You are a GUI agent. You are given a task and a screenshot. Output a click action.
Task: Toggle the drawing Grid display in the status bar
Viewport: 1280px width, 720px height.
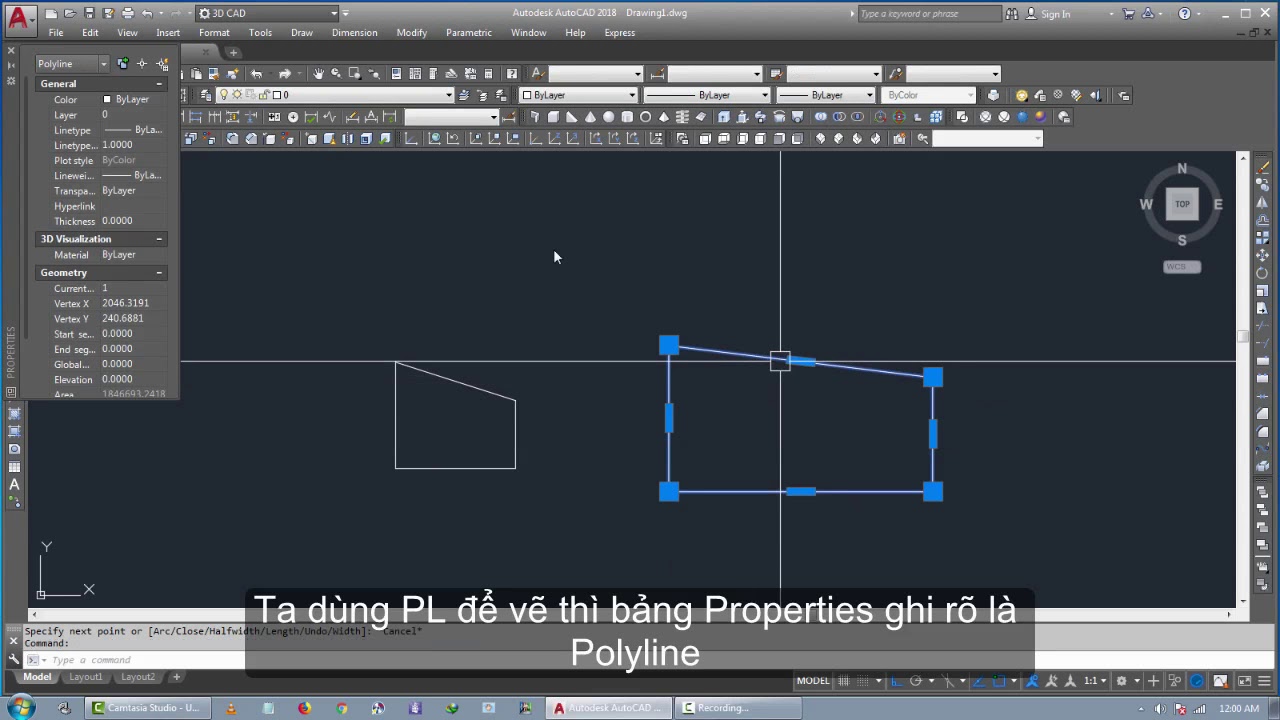[x=843, y=681]
